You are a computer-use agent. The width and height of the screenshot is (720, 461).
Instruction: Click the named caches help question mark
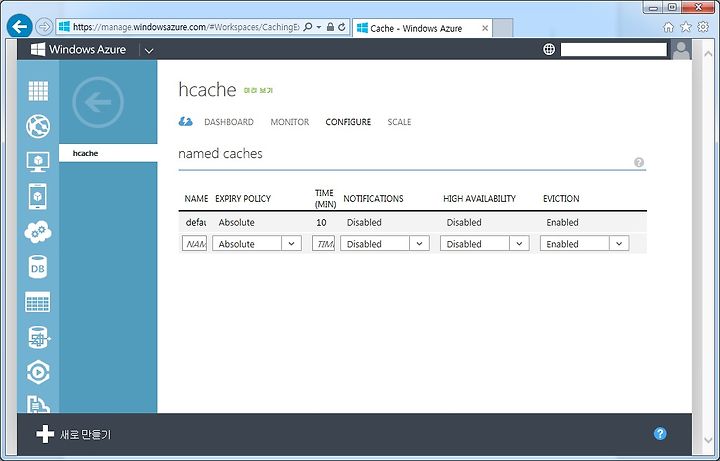pos(639,162)
